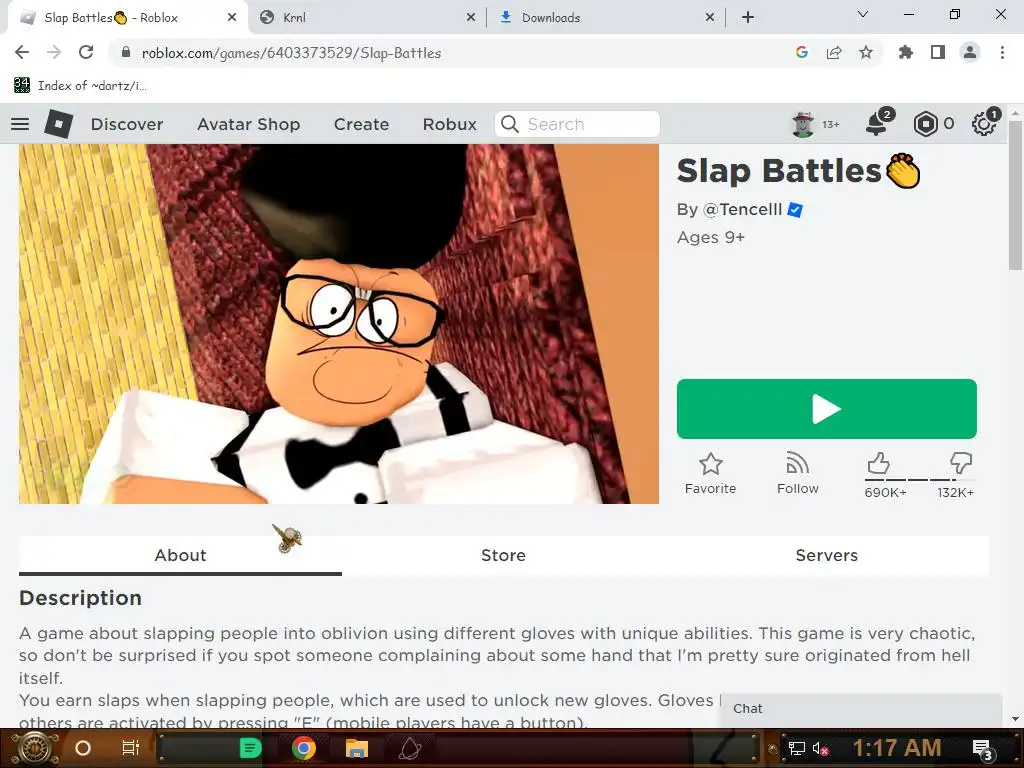Open the Avatar Shop menu link
The width and height of the screenshot is (1024, 768).
point(249,124)
